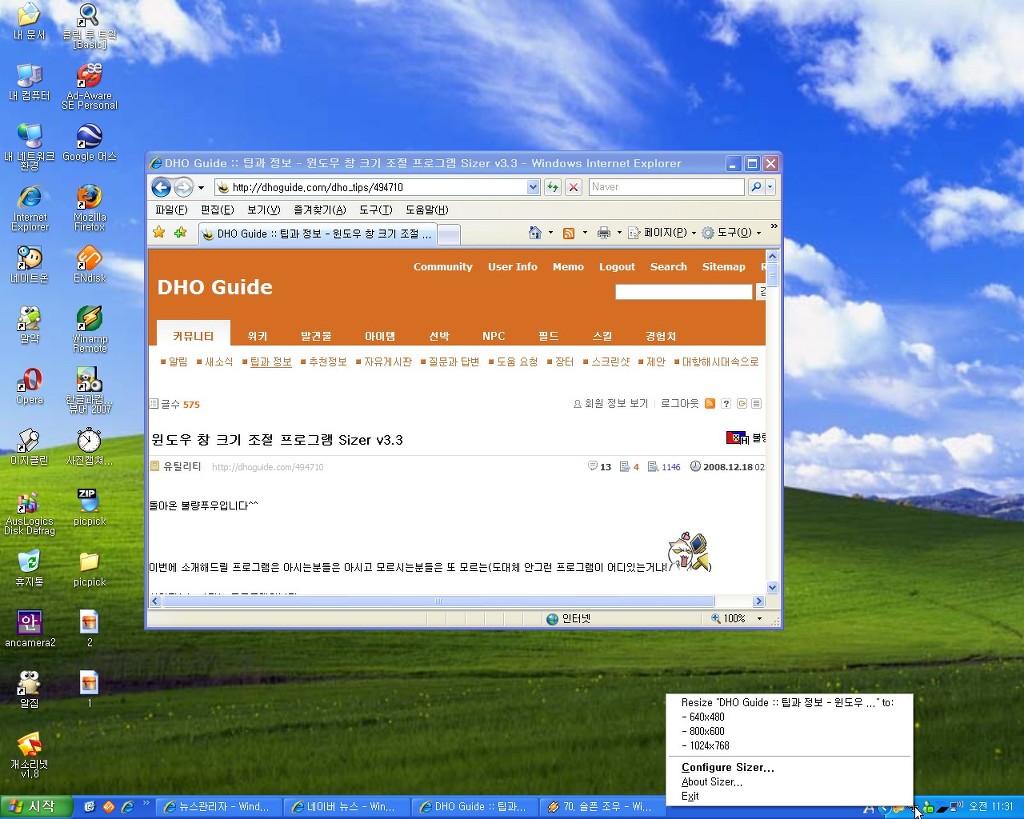Open the recent pages dropdown beside Forward
Screen dimensions: 1024x819
click(x=201, y=187)
